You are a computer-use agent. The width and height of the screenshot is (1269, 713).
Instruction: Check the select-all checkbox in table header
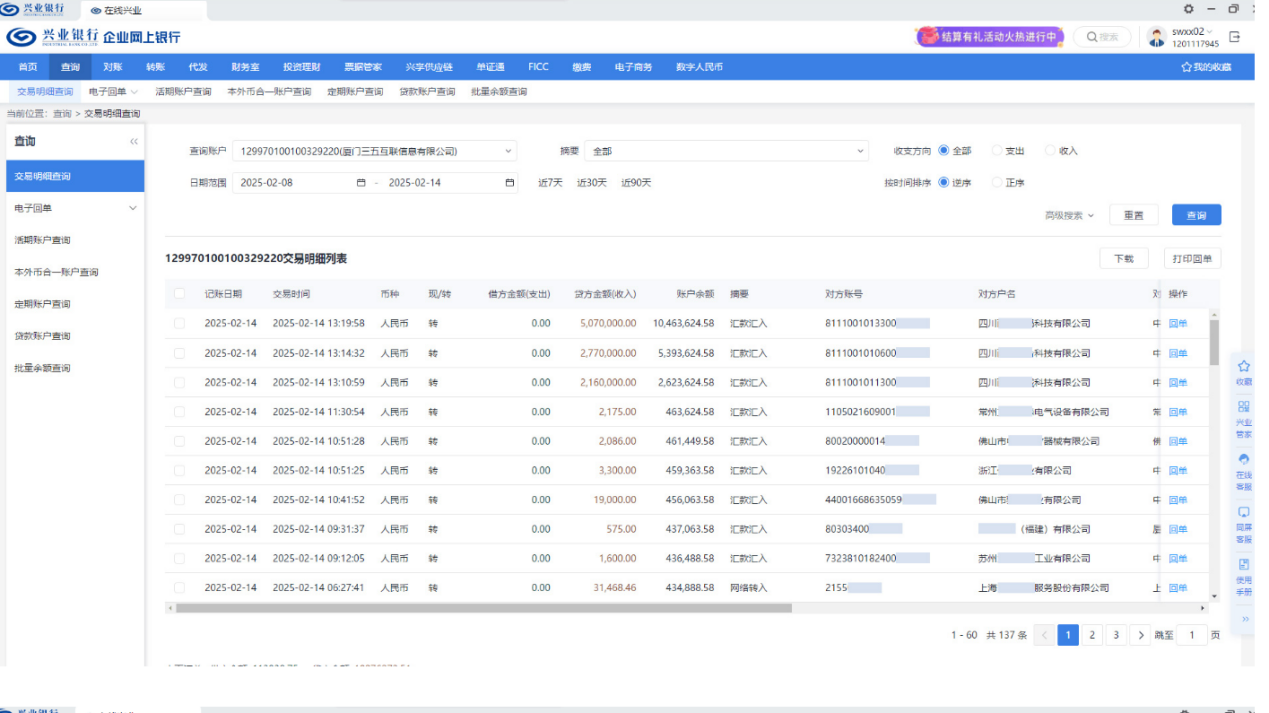click(x=180, y=294)
